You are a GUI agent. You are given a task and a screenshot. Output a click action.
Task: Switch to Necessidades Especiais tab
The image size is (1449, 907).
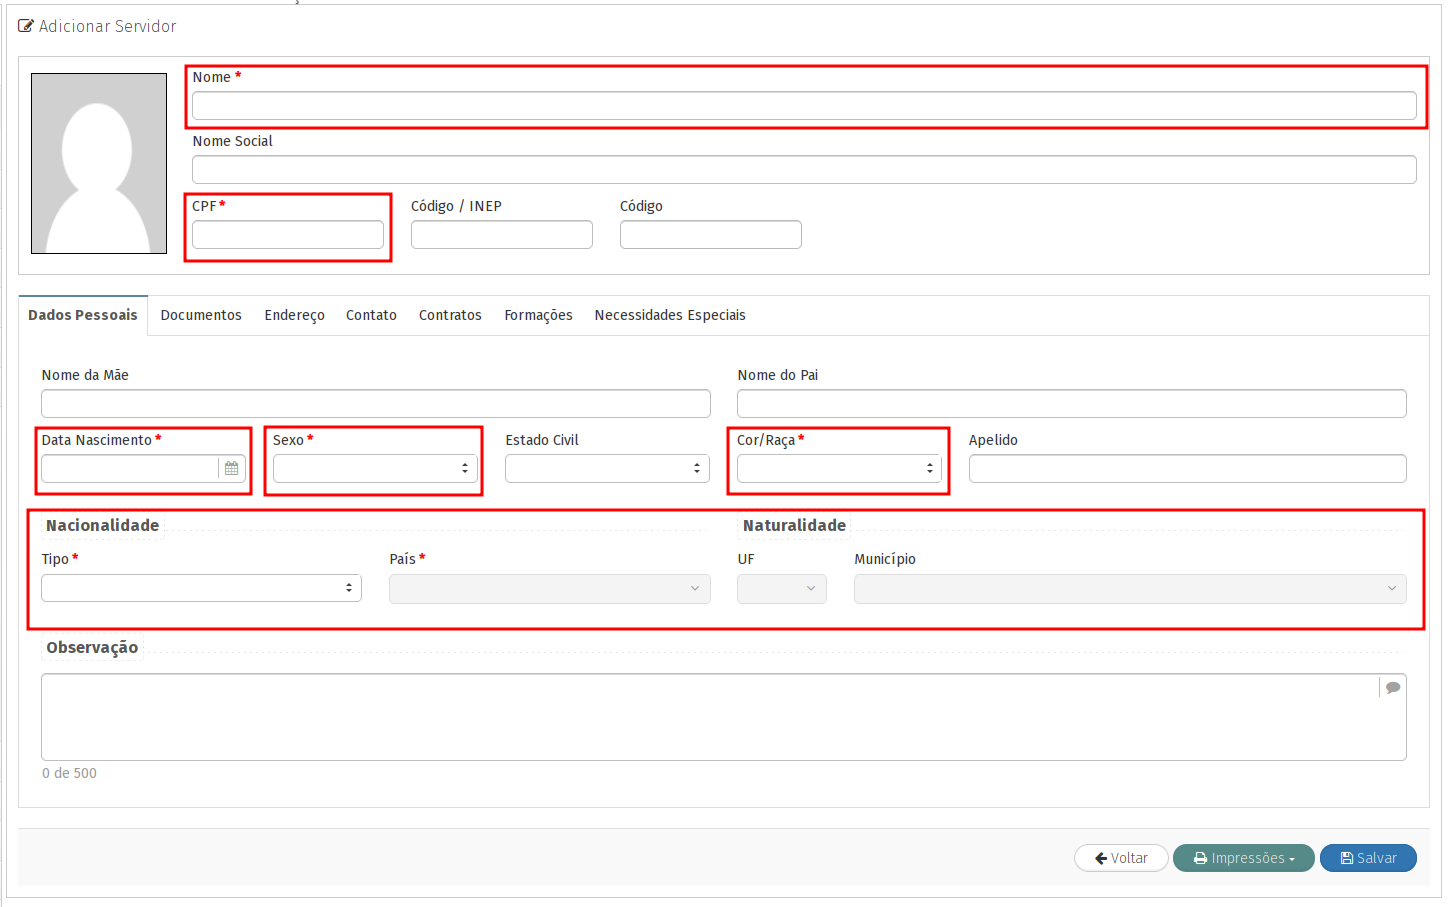(669, 315)
